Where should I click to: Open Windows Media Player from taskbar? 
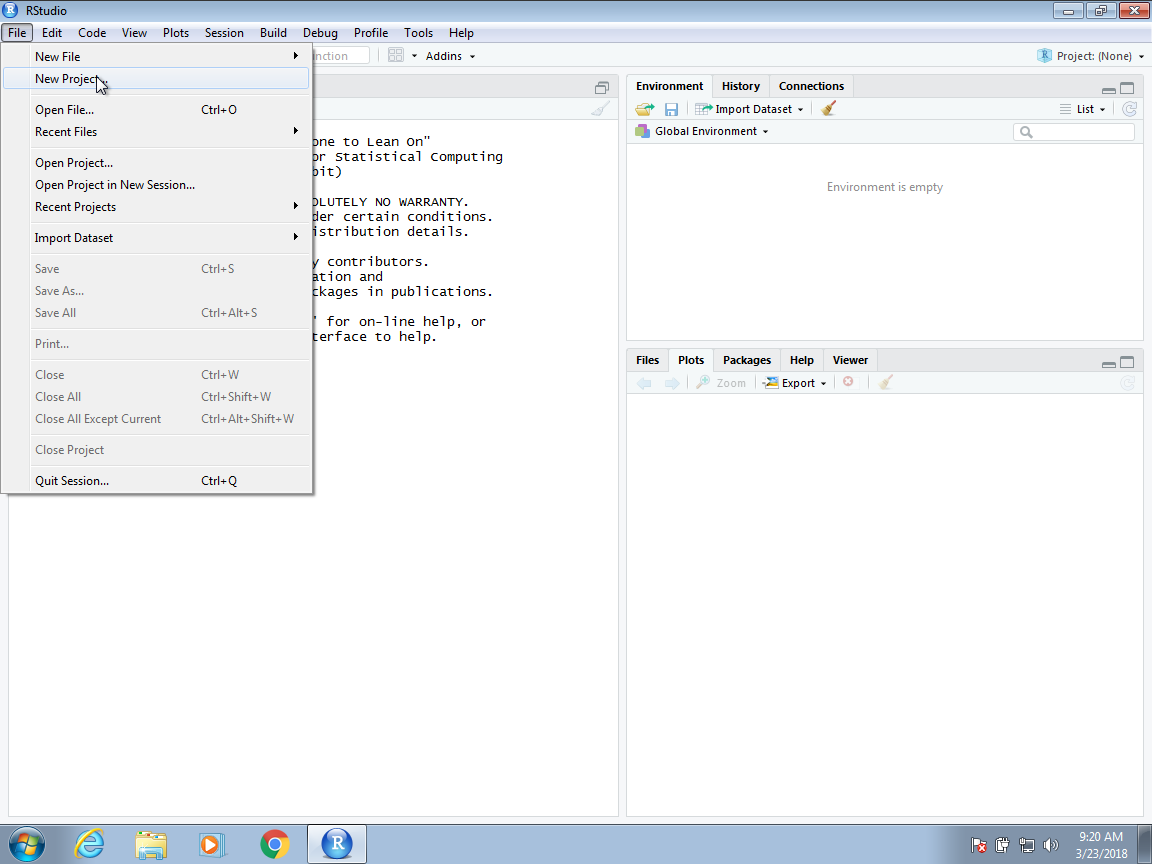click(212, 845)
